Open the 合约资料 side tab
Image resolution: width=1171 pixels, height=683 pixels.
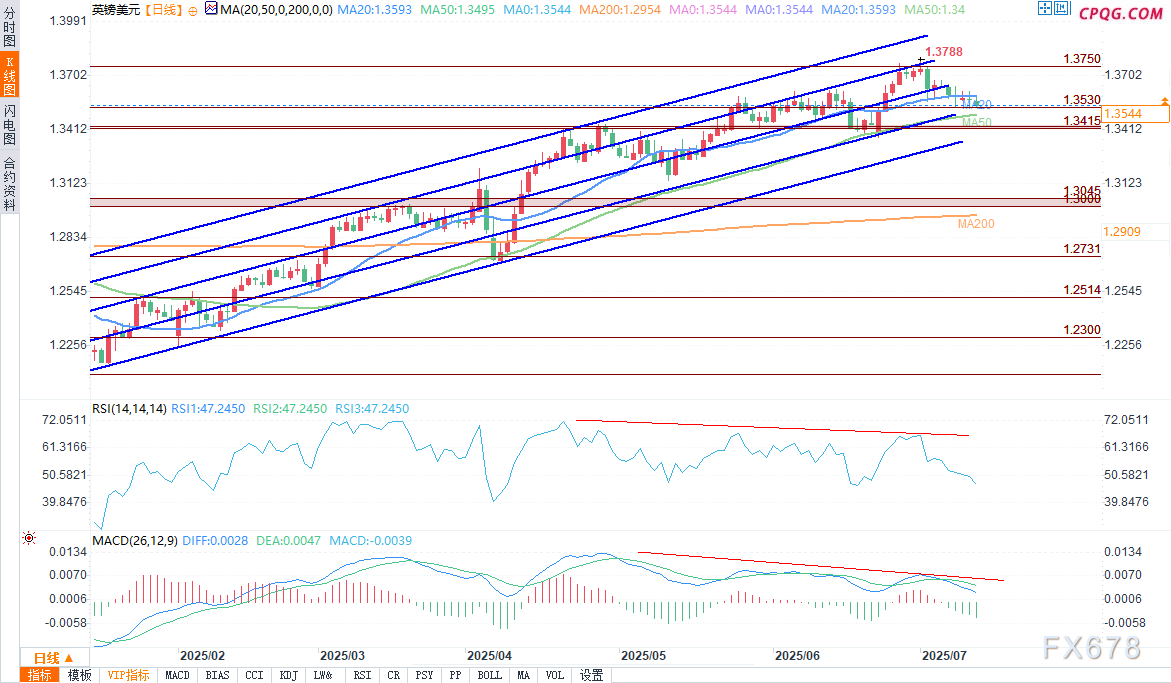click(9, 183)
